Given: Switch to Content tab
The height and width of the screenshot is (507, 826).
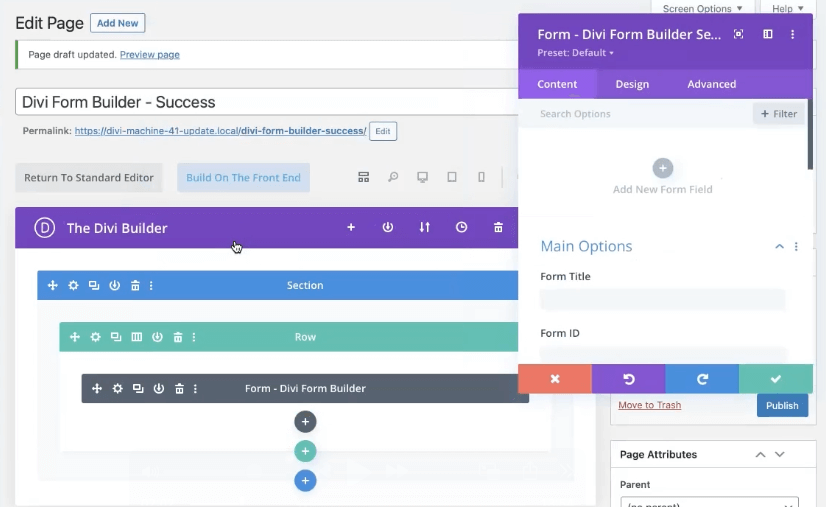Looking at the screenshot, I should [x=557, y=84].
